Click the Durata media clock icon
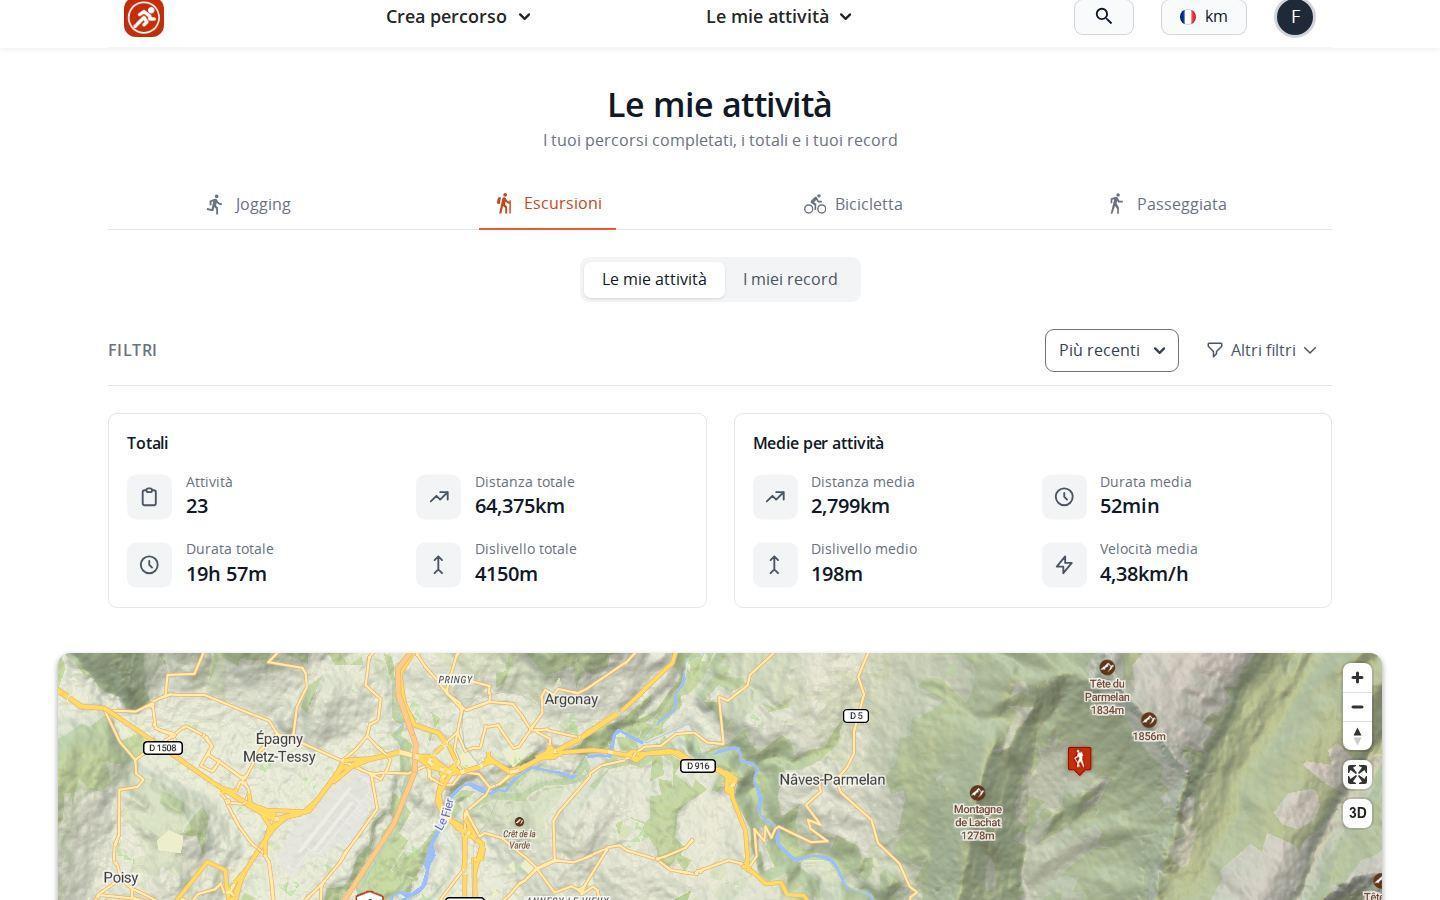This screenshot has height=900, width=1440. [x=1064, y=497]
